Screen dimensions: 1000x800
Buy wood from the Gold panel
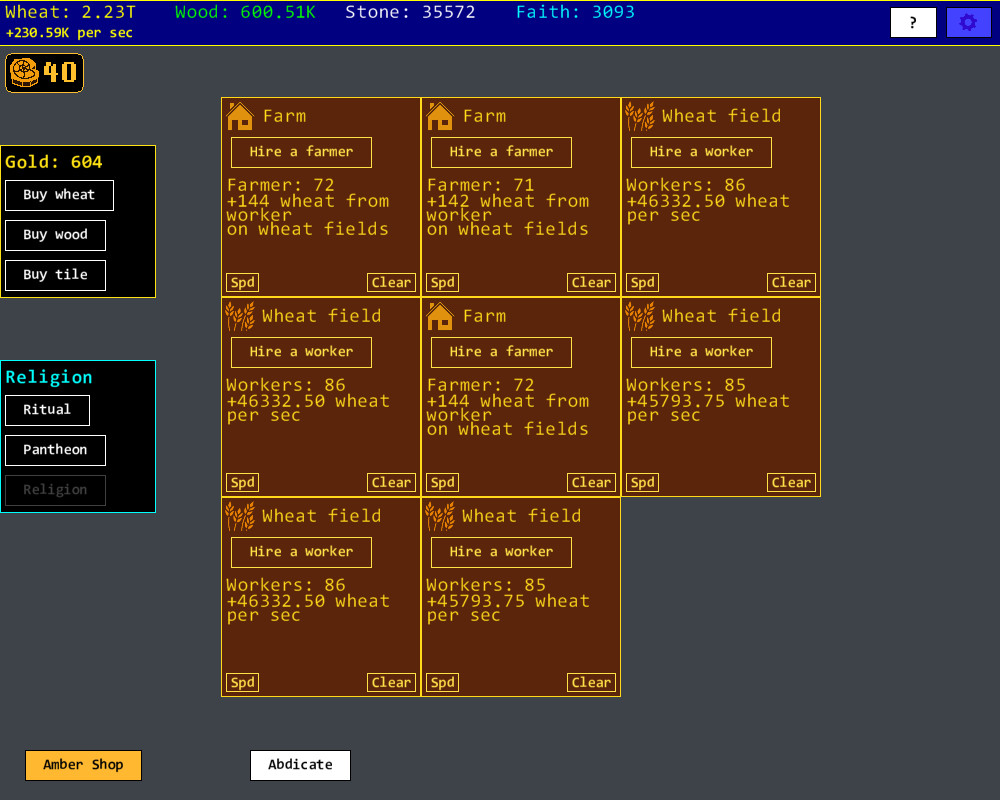coord(55,235)
